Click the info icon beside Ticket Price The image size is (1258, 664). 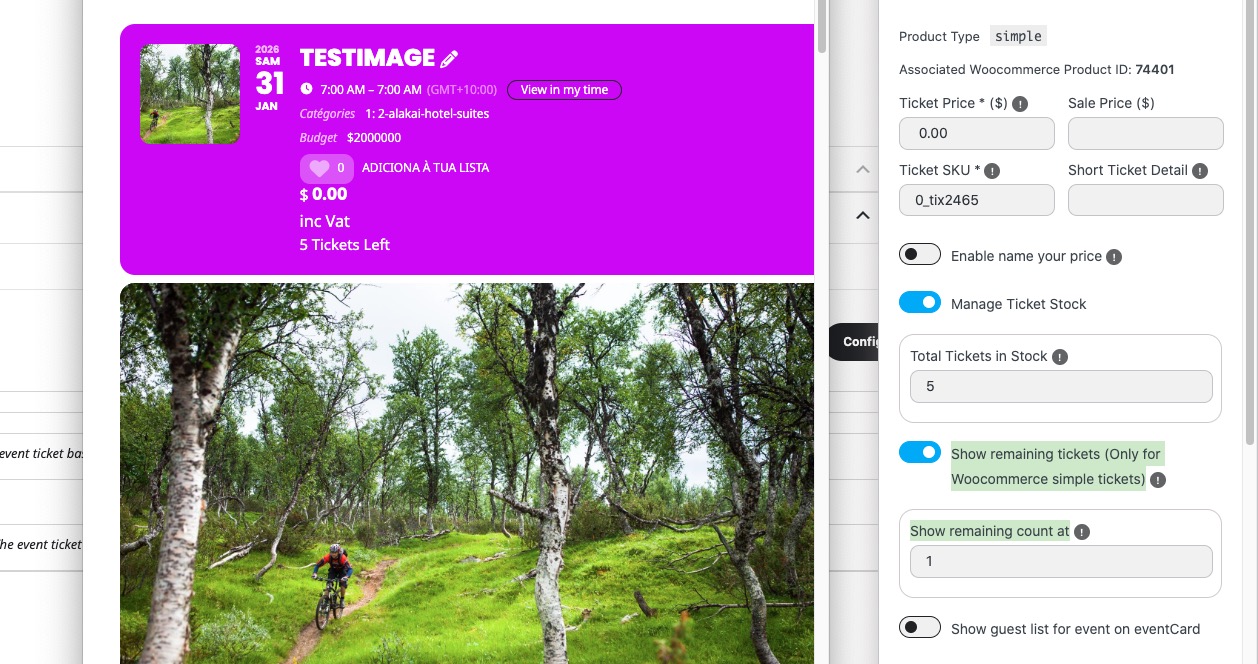(x=1020, y=103)
